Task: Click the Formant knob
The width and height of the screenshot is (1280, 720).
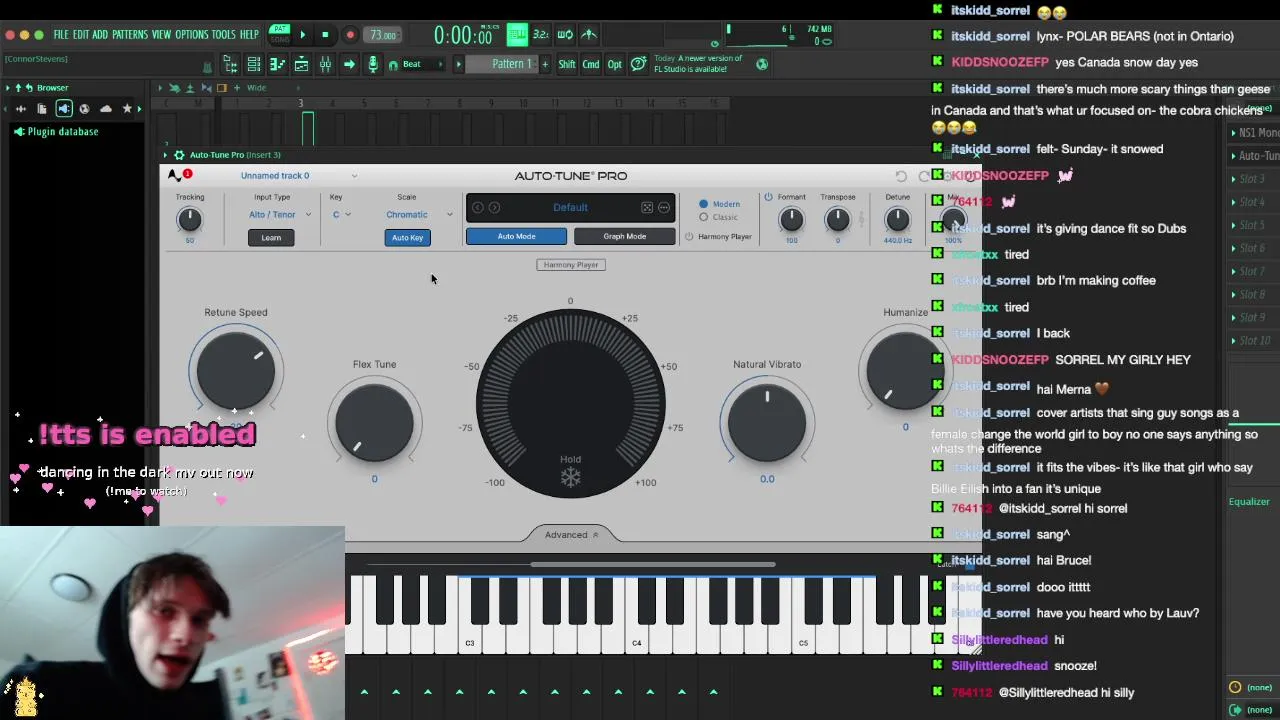Action: 791,219
